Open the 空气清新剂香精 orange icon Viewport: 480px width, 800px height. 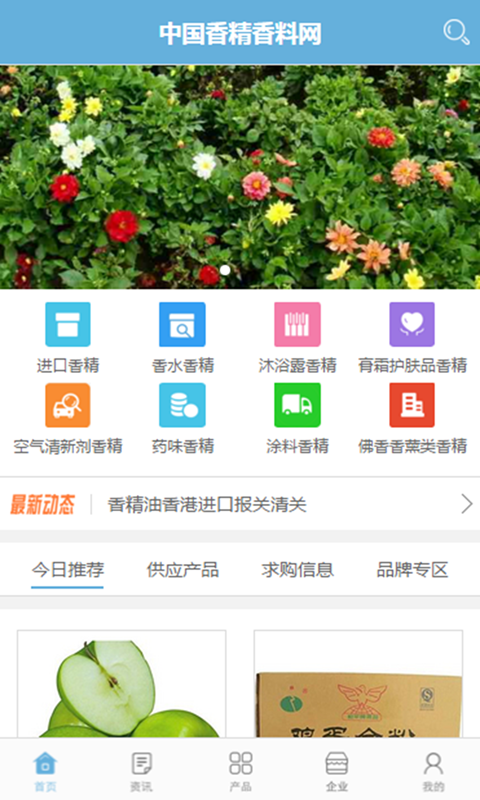tap(68, 405)
